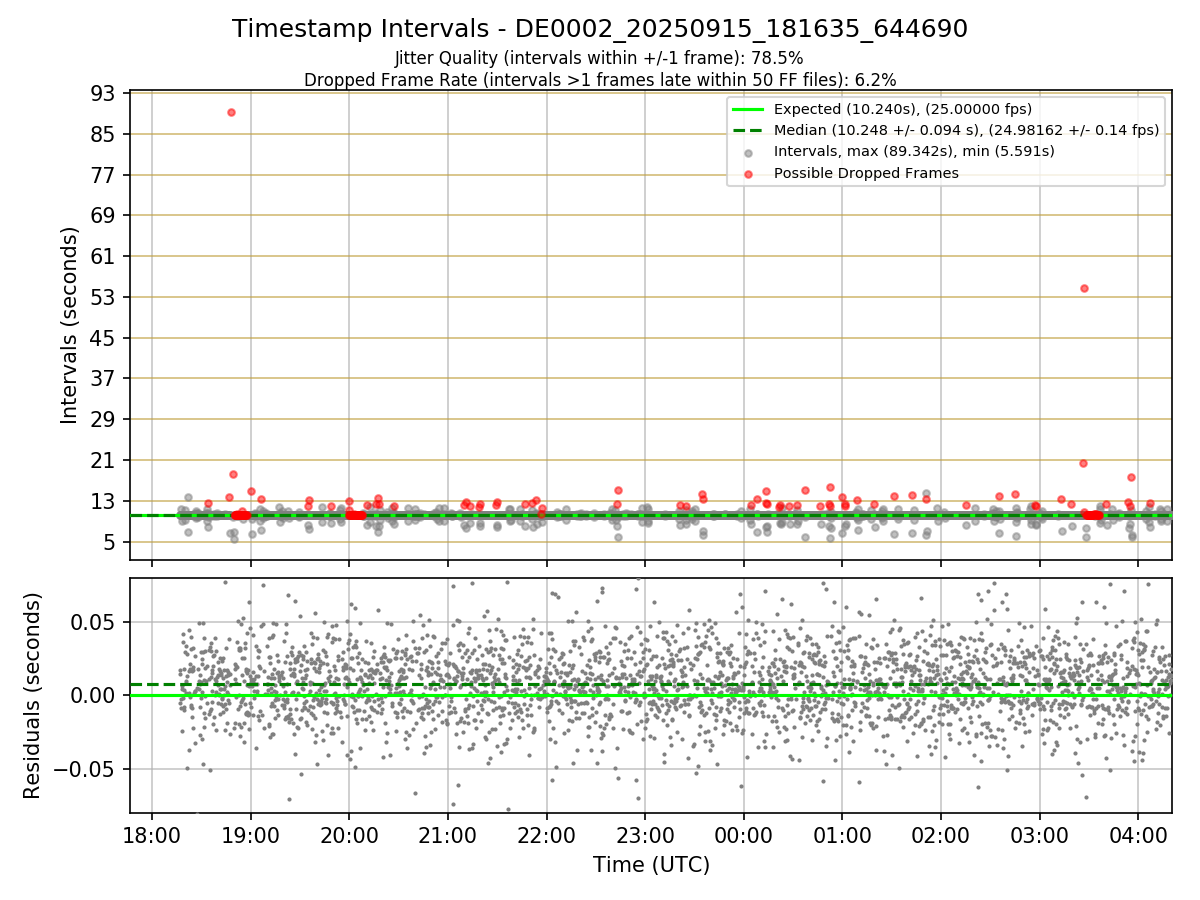The width and height of the screenshot is (1200, 900).
Task: Click the red marker sample beside 'Possible Dropped Frames' in legend
Action: click(x=749, y=173)
